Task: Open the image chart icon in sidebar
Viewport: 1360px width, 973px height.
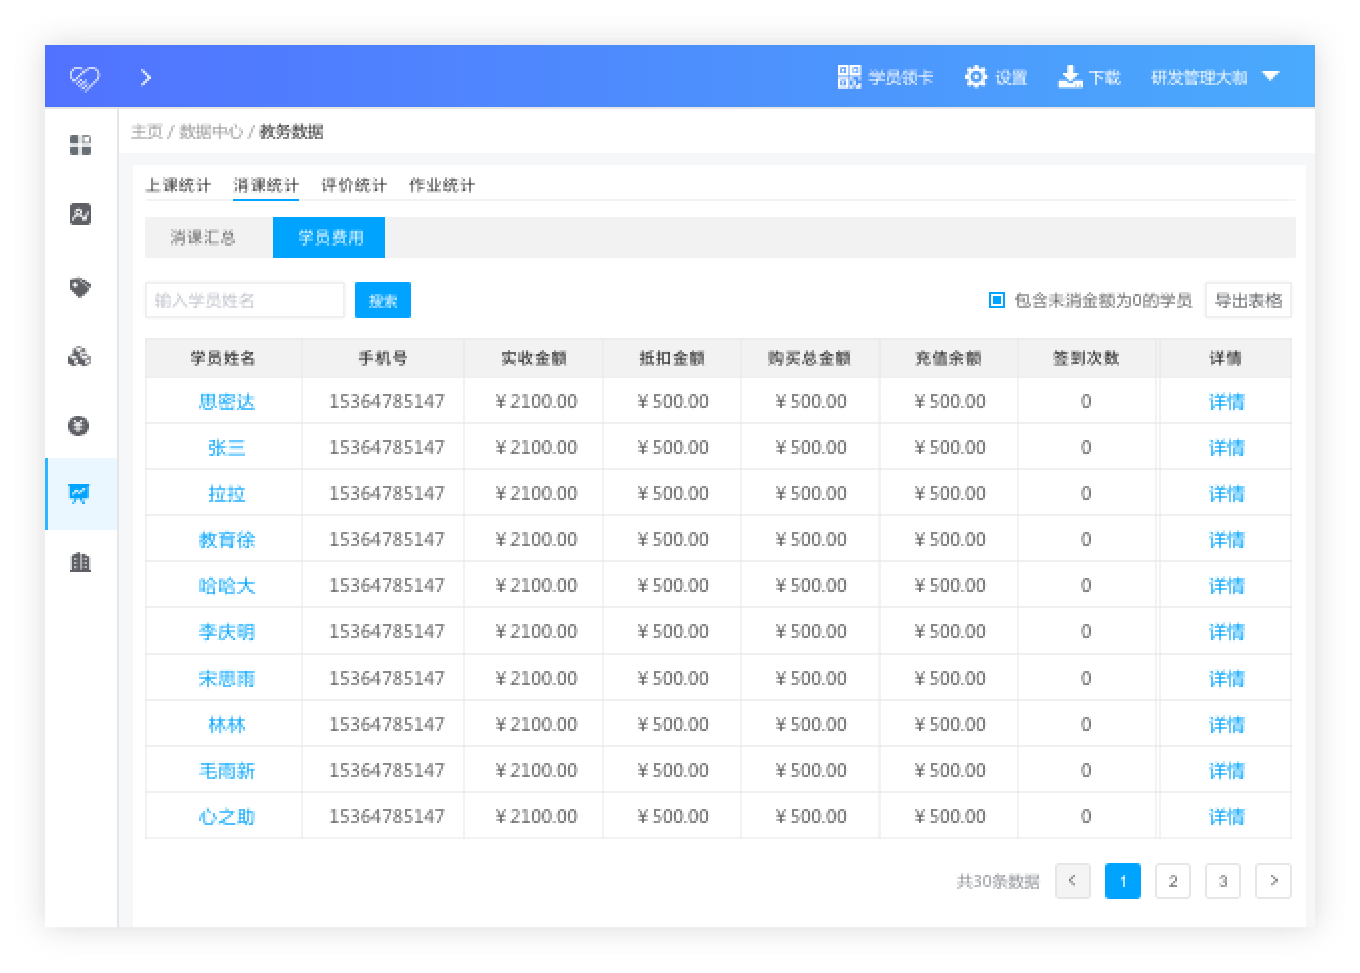Action: [81, 214]
